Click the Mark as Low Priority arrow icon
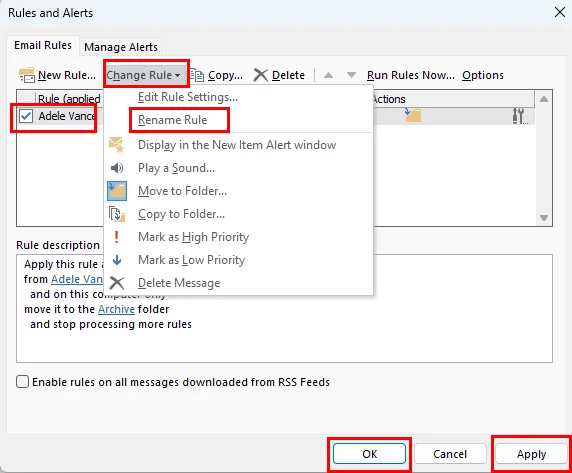572x473 pixels. 117,260
